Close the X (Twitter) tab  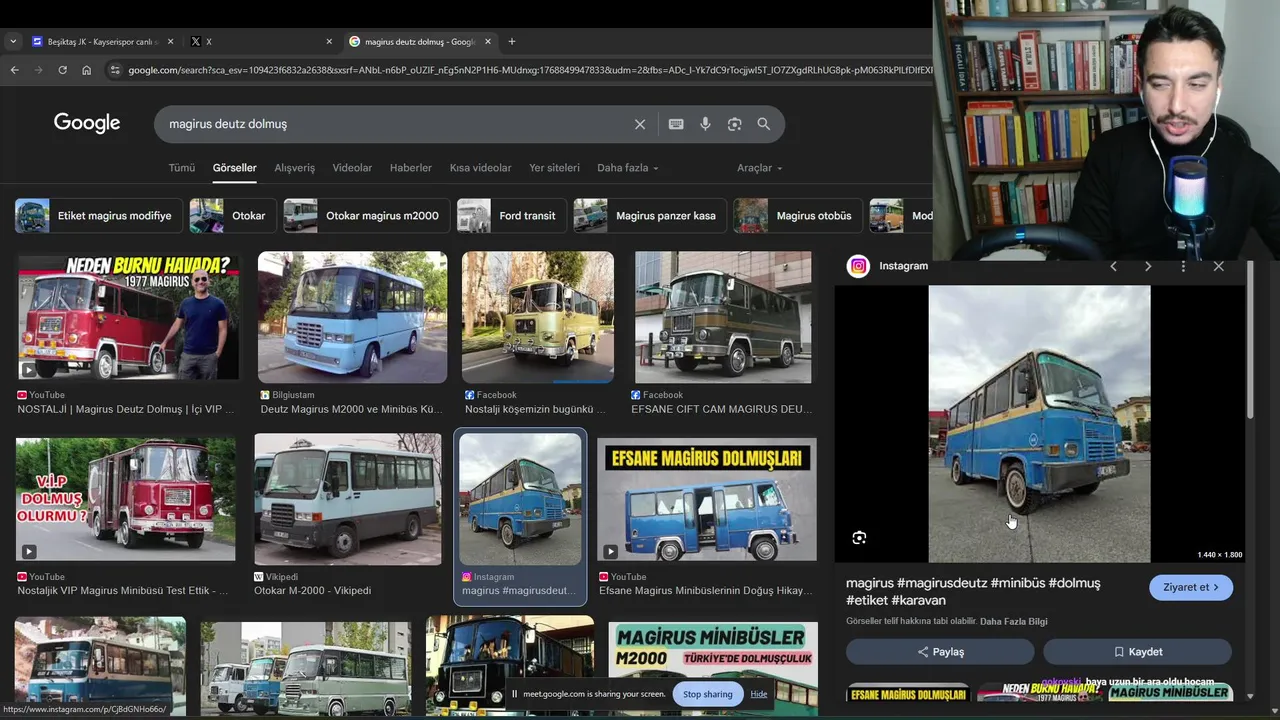pyautogui.click(x=329, y=42)
